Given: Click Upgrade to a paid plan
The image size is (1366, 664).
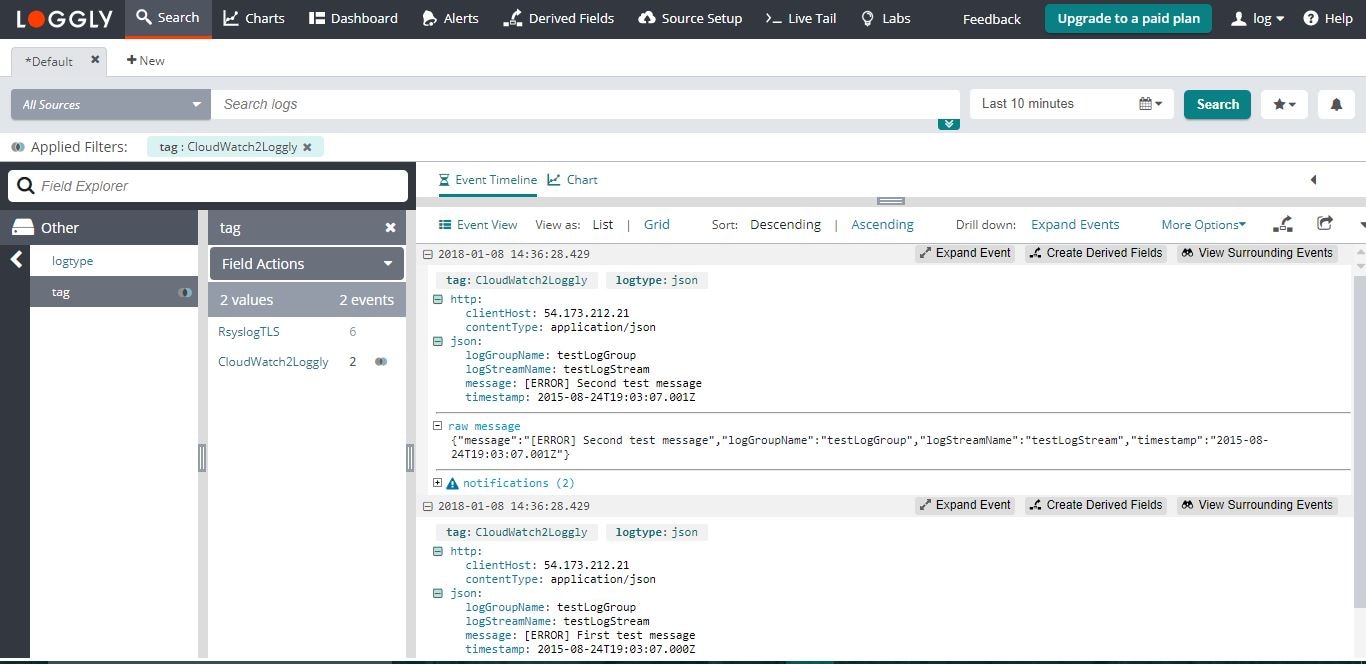Looking at the screenshot, I should [1128, 18].
